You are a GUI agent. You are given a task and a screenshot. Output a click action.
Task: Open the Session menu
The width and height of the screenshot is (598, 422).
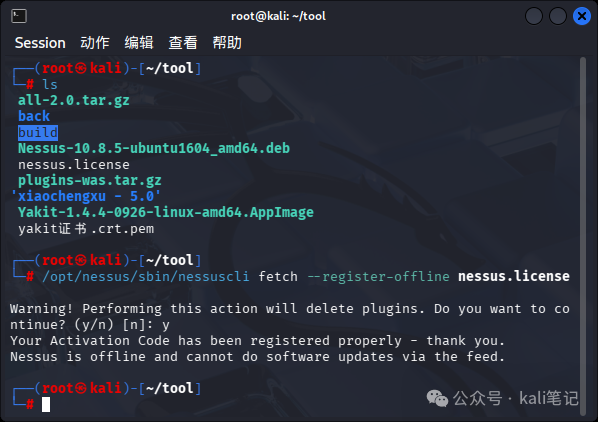point(40,43)
